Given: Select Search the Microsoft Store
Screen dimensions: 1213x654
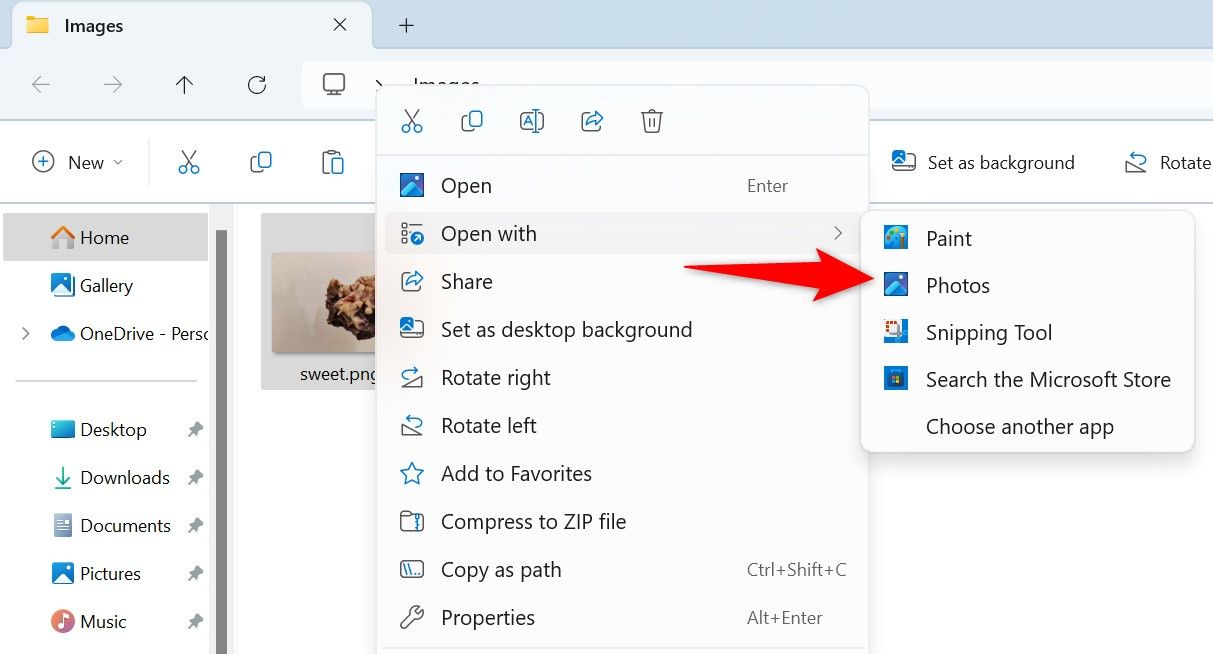Looking at the screenshot, I should click(1028, 379).
